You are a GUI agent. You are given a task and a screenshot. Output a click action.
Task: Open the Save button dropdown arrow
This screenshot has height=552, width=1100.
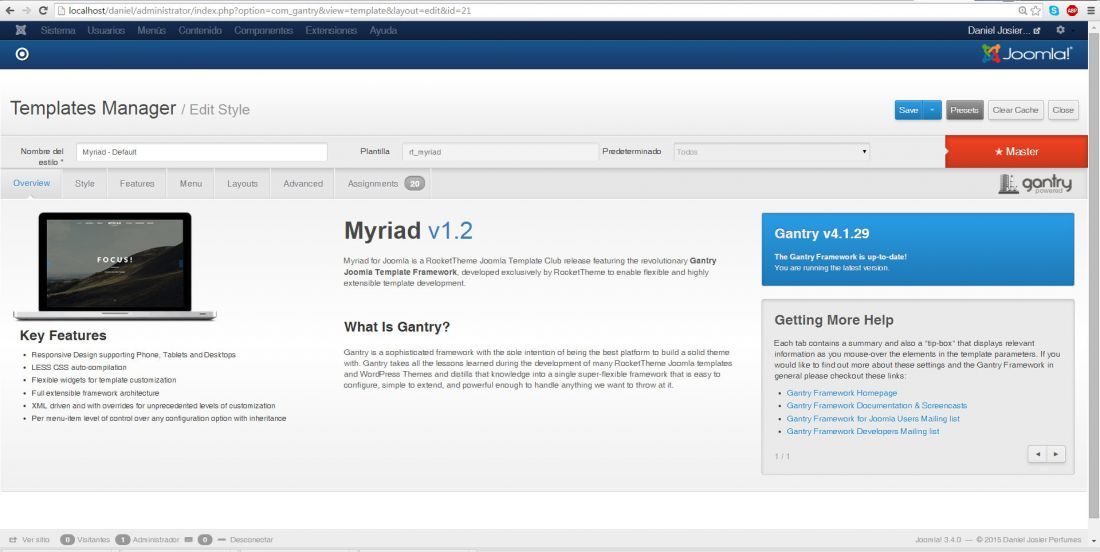click(x=932, y=110)
